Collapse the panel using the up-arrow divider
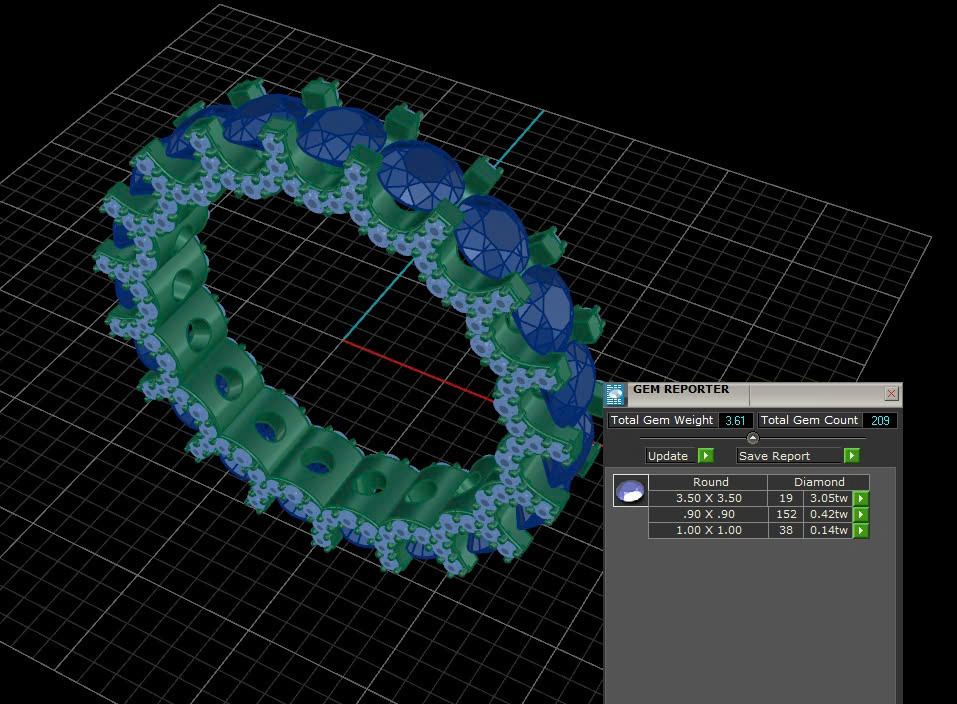 753,438
